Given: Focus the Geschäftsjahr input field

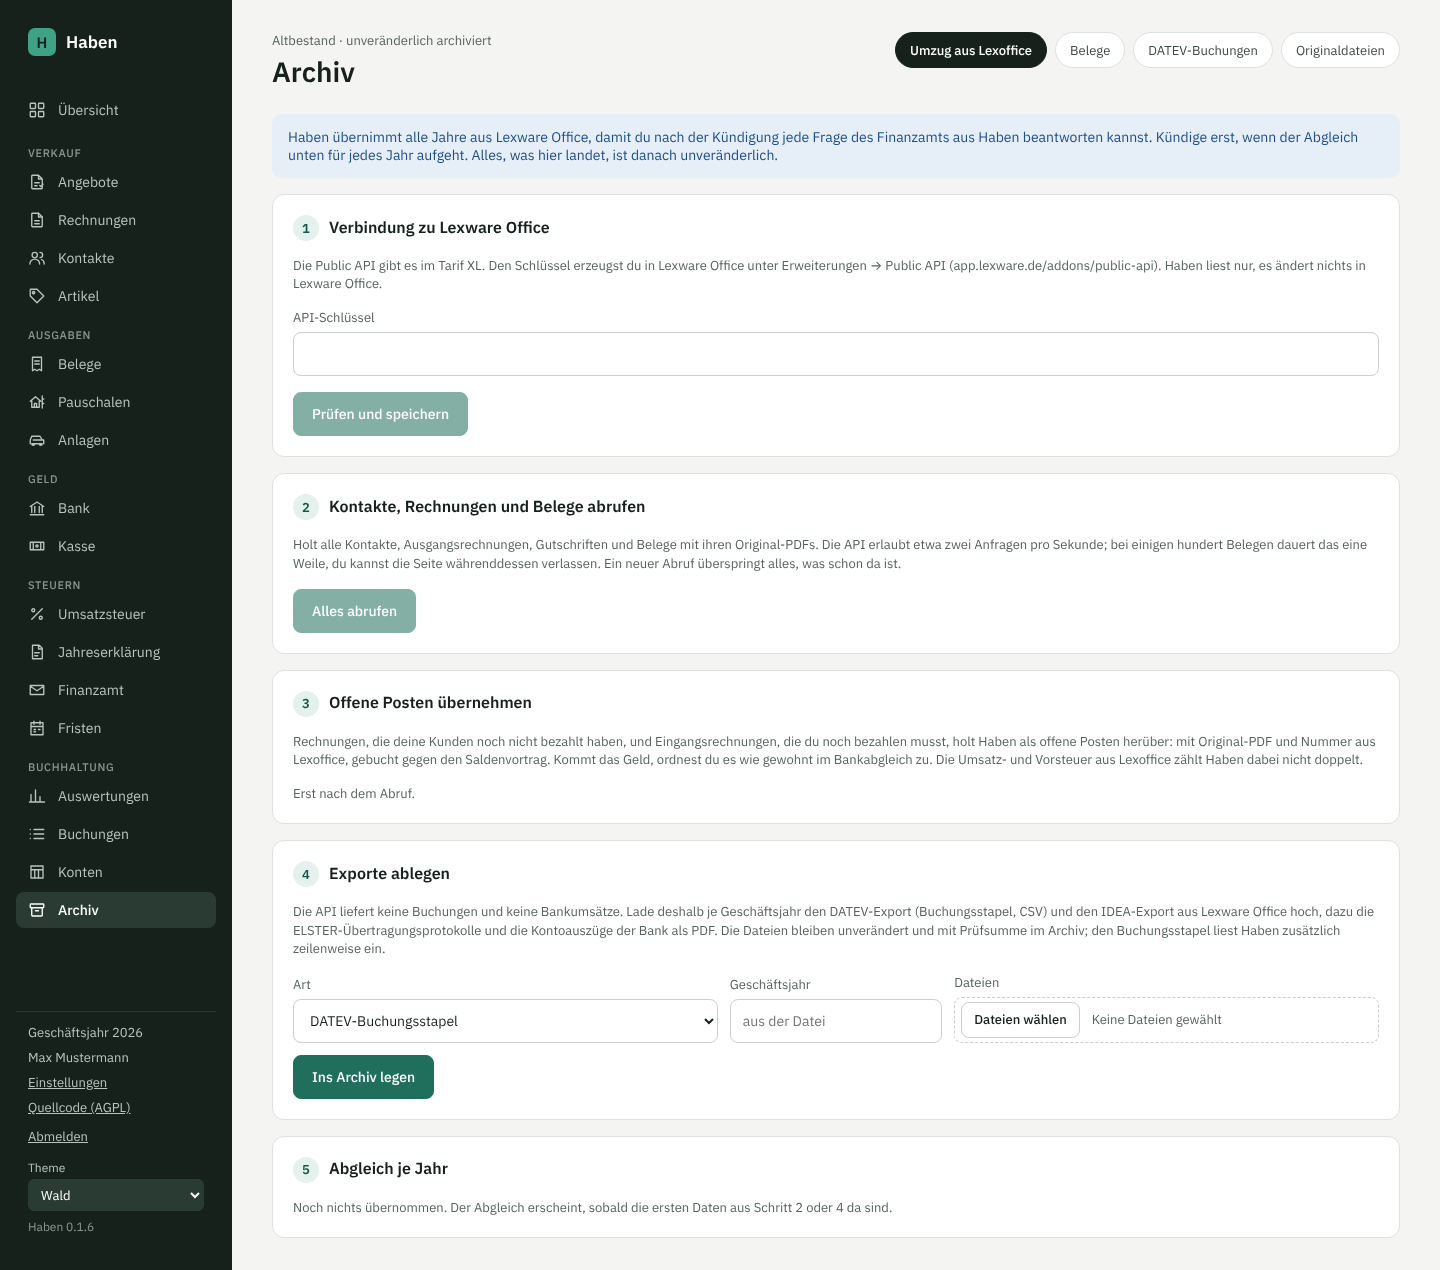Looking at the screenshot, I should (836, 1021).
